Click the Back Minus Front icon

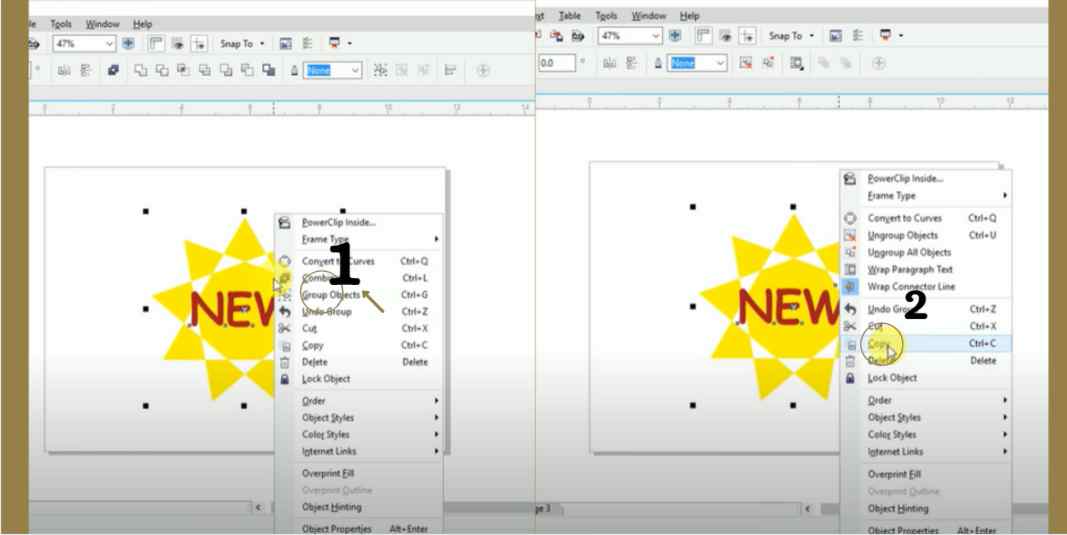(x=247, y=70)
